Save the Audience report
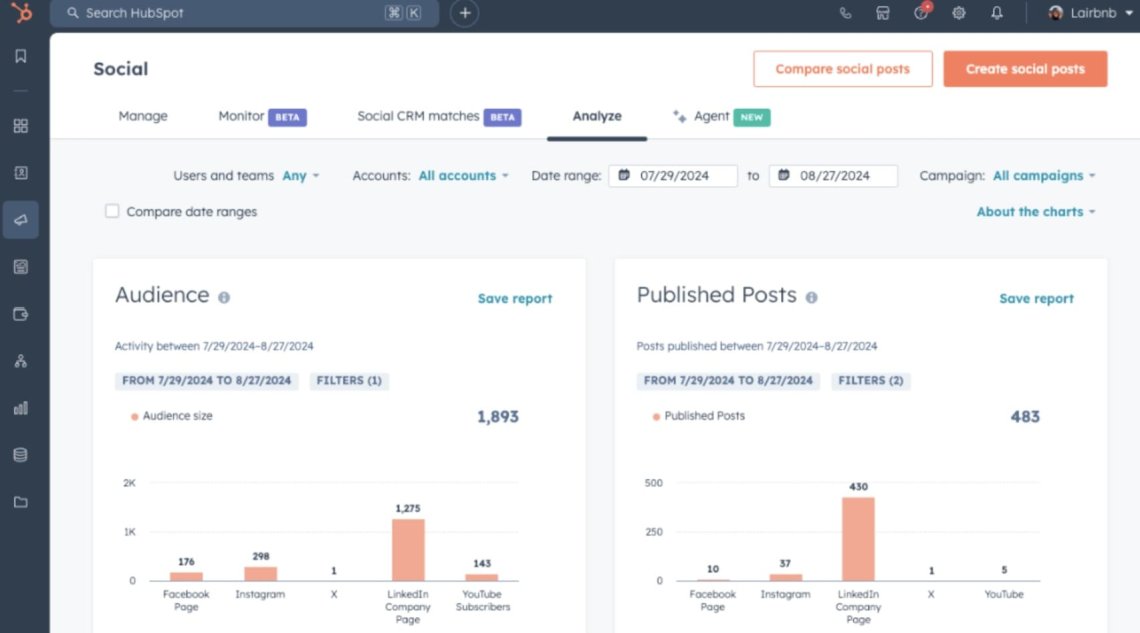The height and width of the screenshot is (633, 1140). (x=515, y=298)
